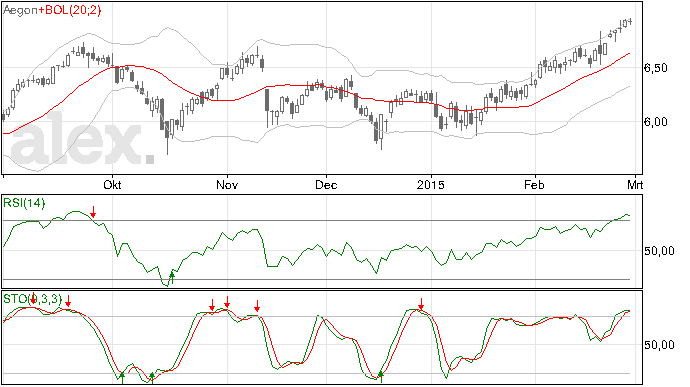
Task: Click the Feb label on time axis
Action: coord(534,184)
